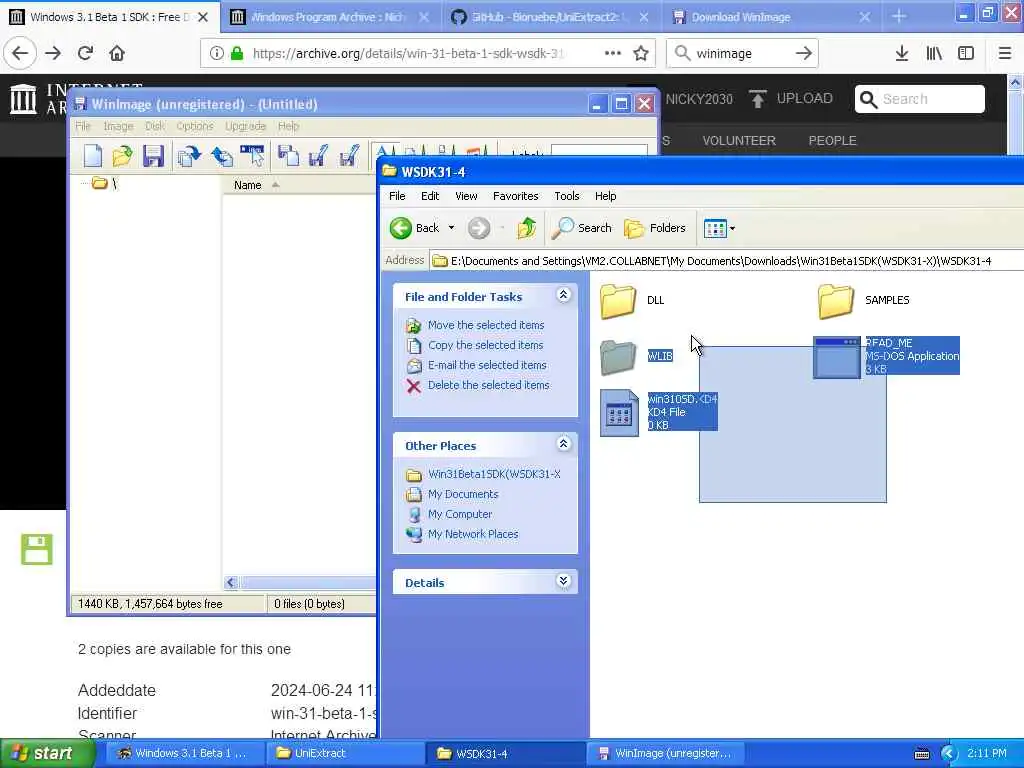Open Image menu in WinImage
This screenshot has height=768, width=1024.
(x=118, y=126)
